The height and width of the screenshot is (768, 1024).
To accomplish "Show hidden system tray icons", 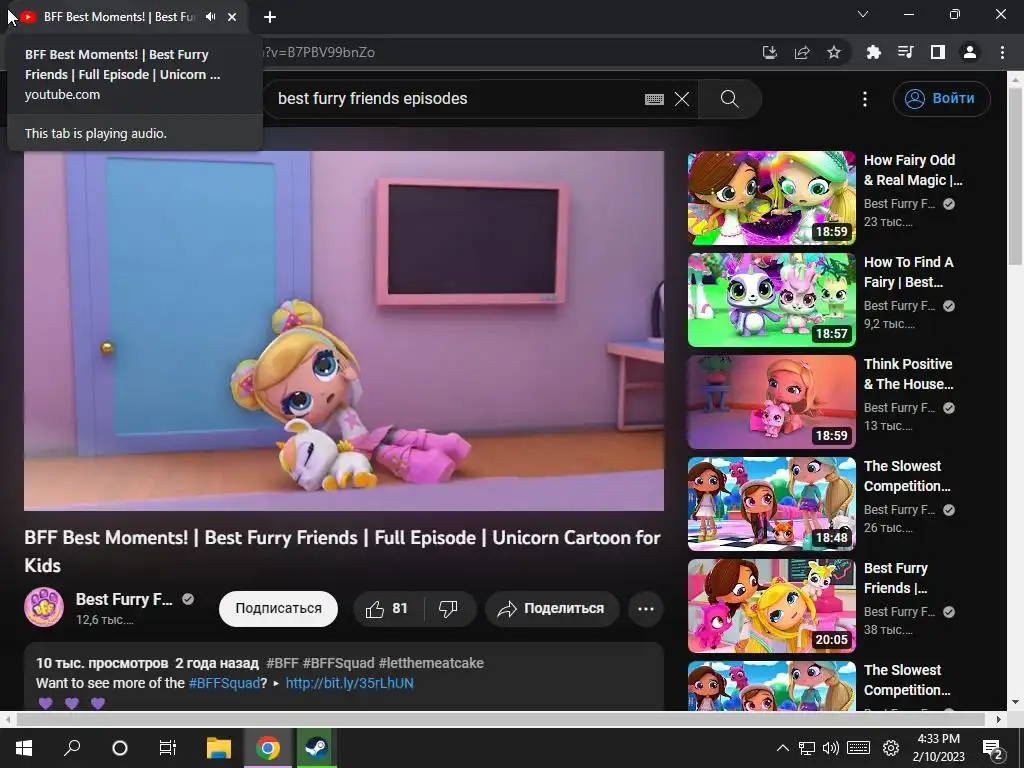I will coord(782,748).
